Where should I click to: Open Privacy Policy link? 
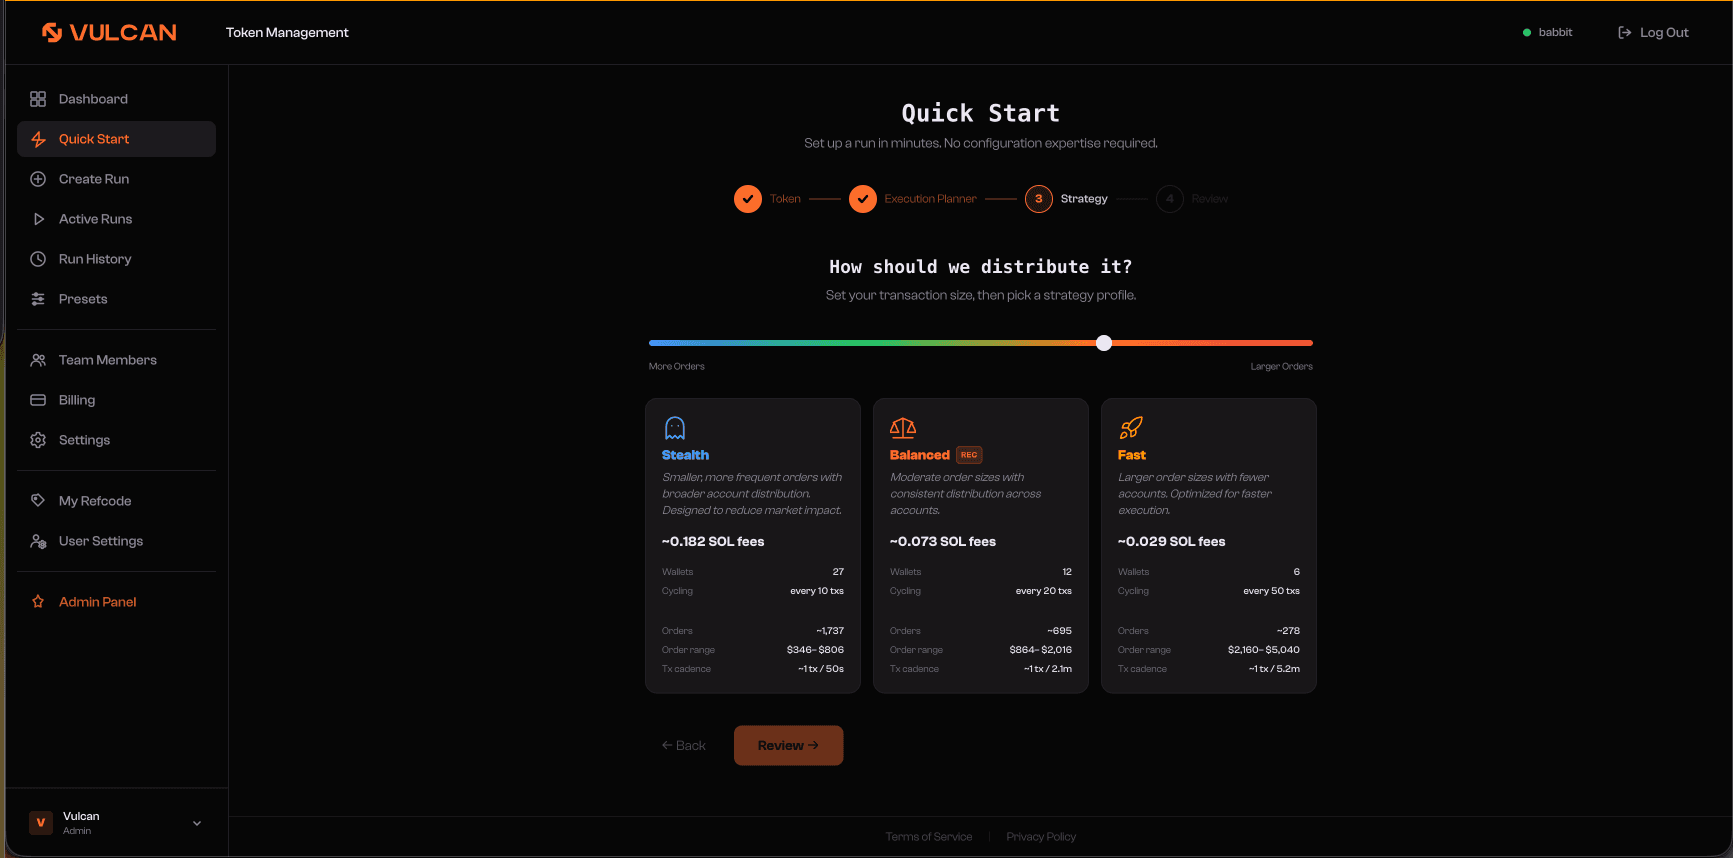[x=1041, y=837]
